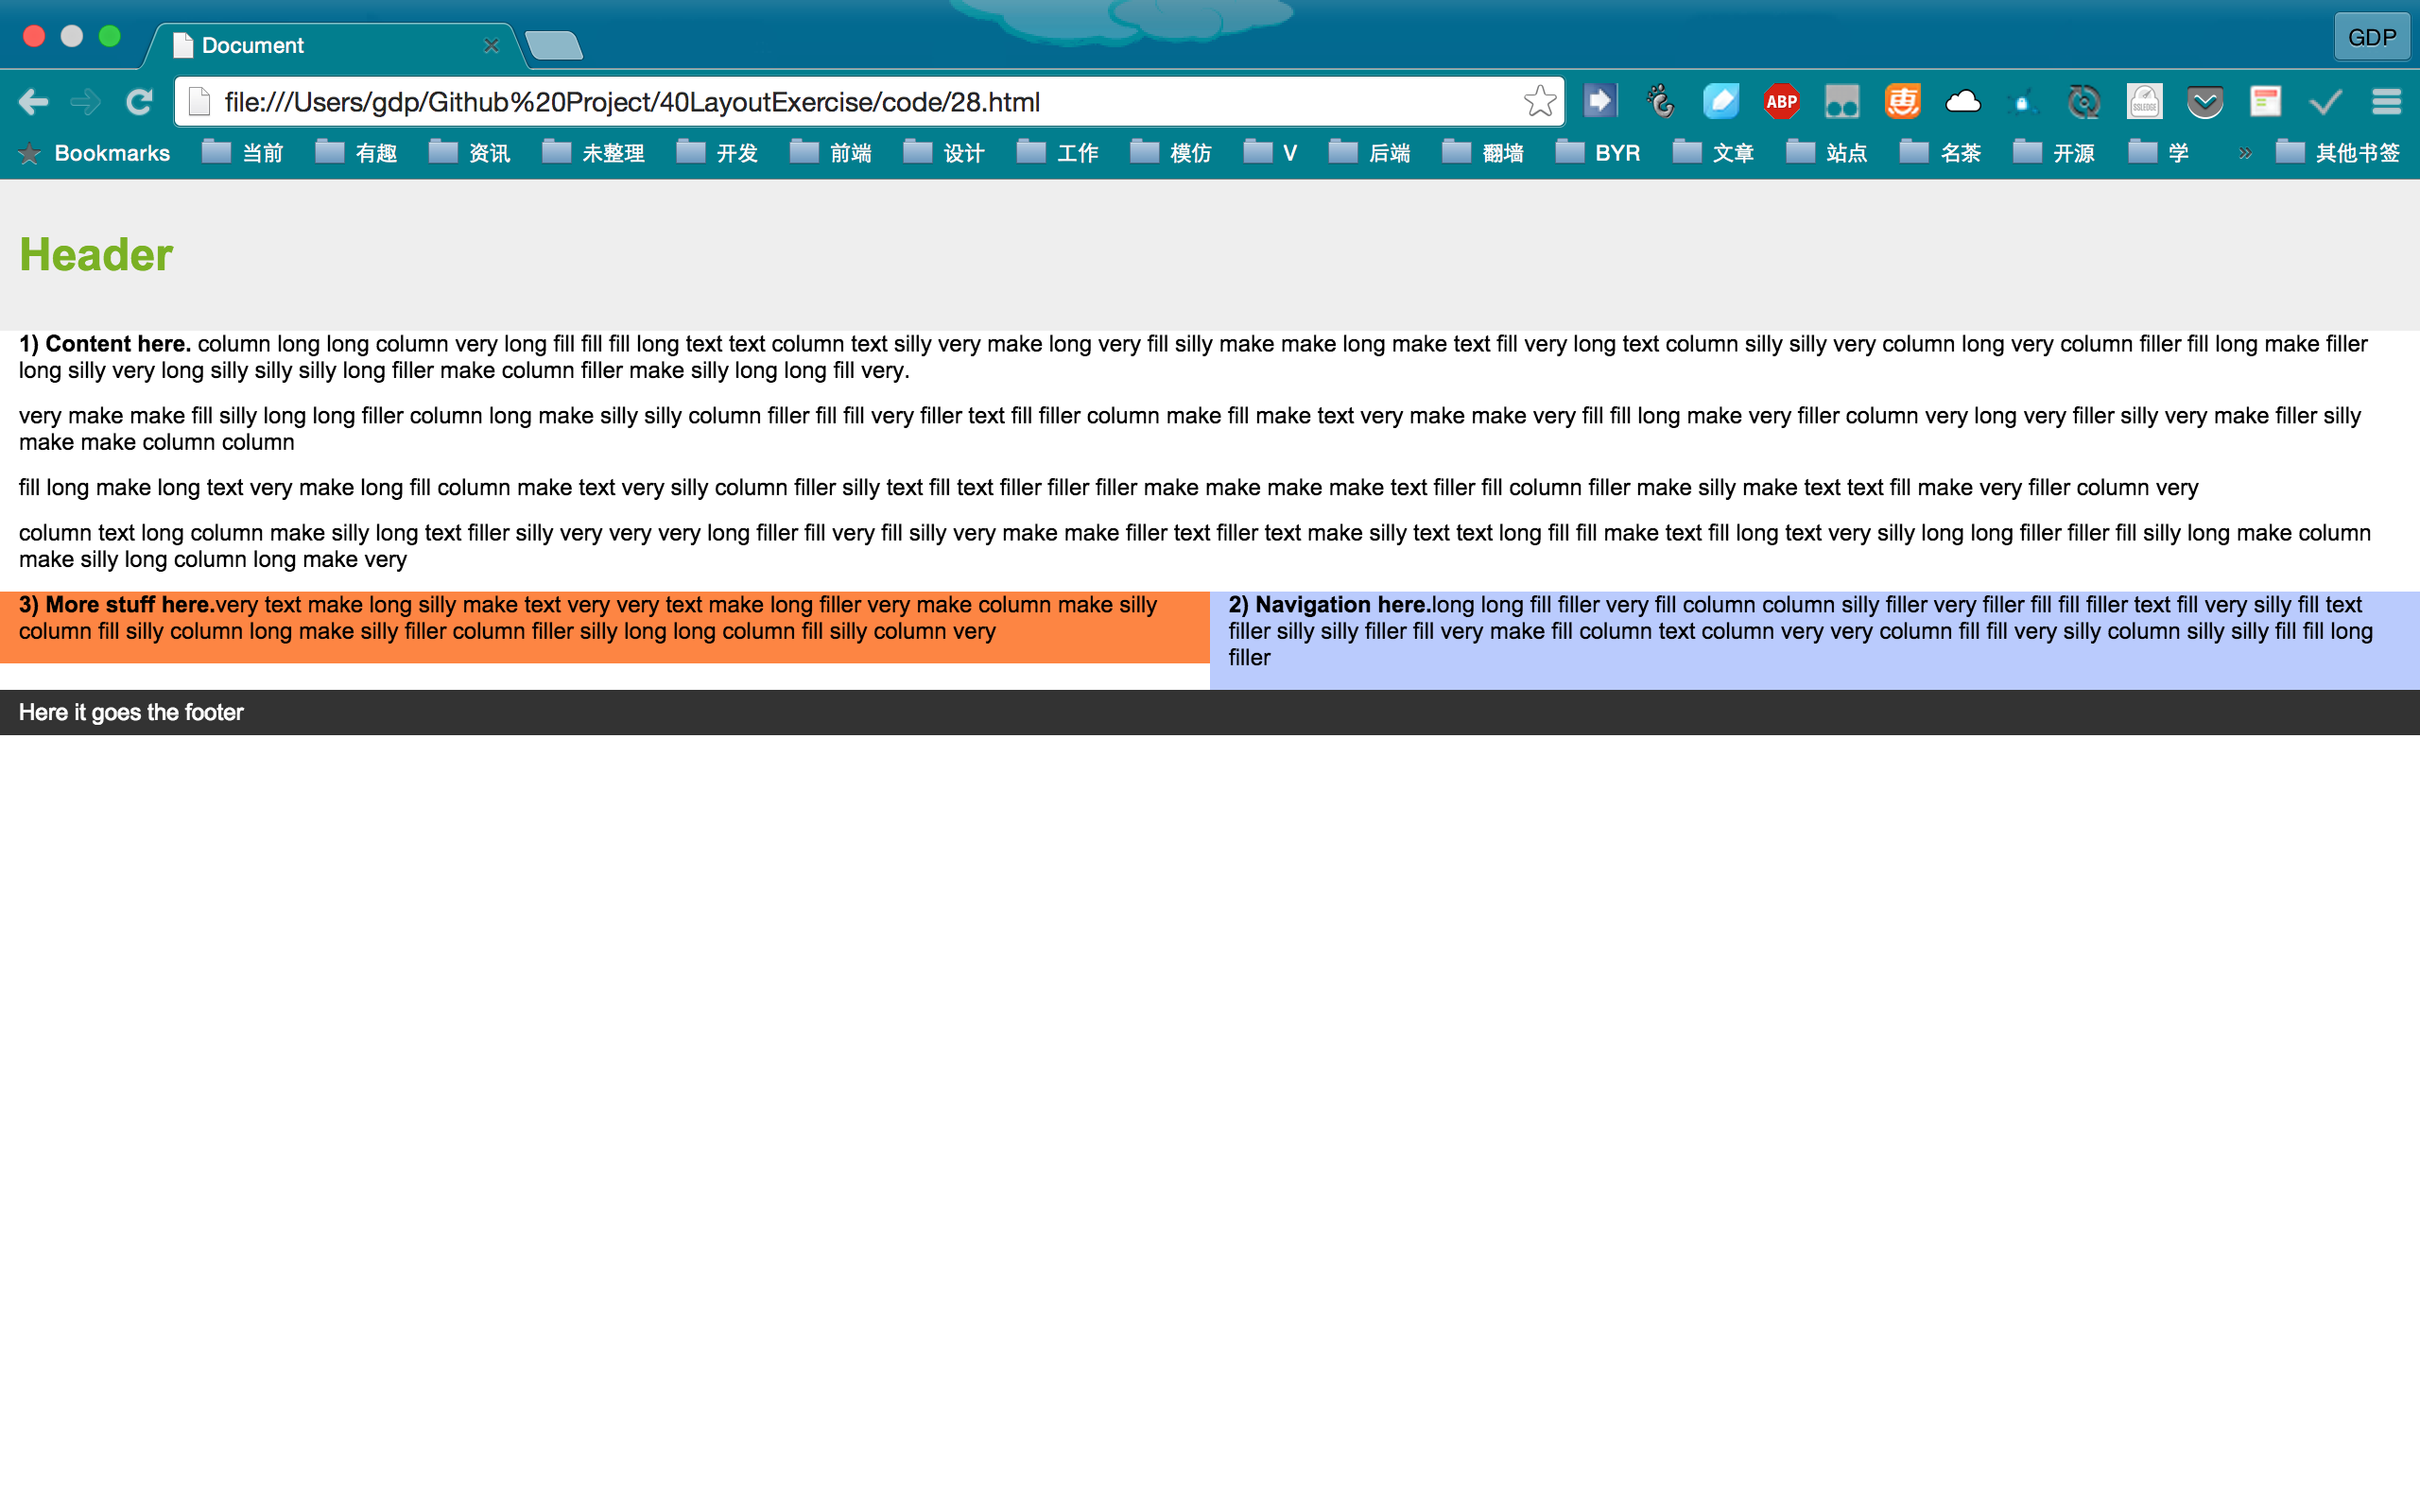Click the GNOME footprint extension icon
The width and height of the screenshot is (2420, 1512).
1661,102
